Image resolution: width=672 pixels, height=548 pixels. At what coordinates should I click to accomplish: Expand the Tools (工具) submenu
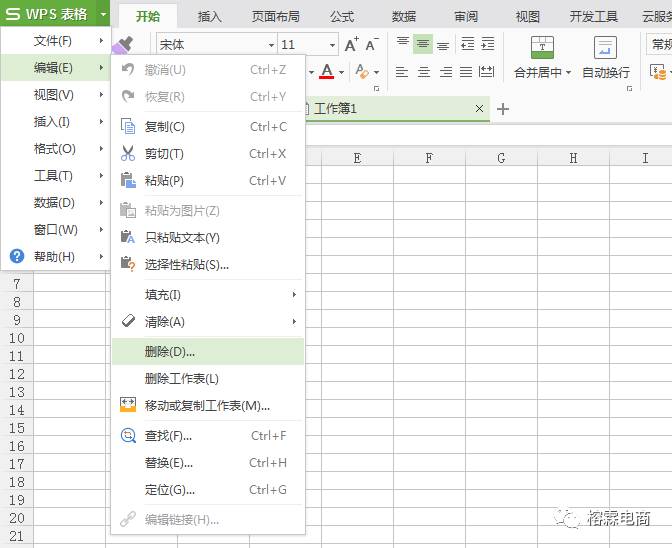(56, 175)
